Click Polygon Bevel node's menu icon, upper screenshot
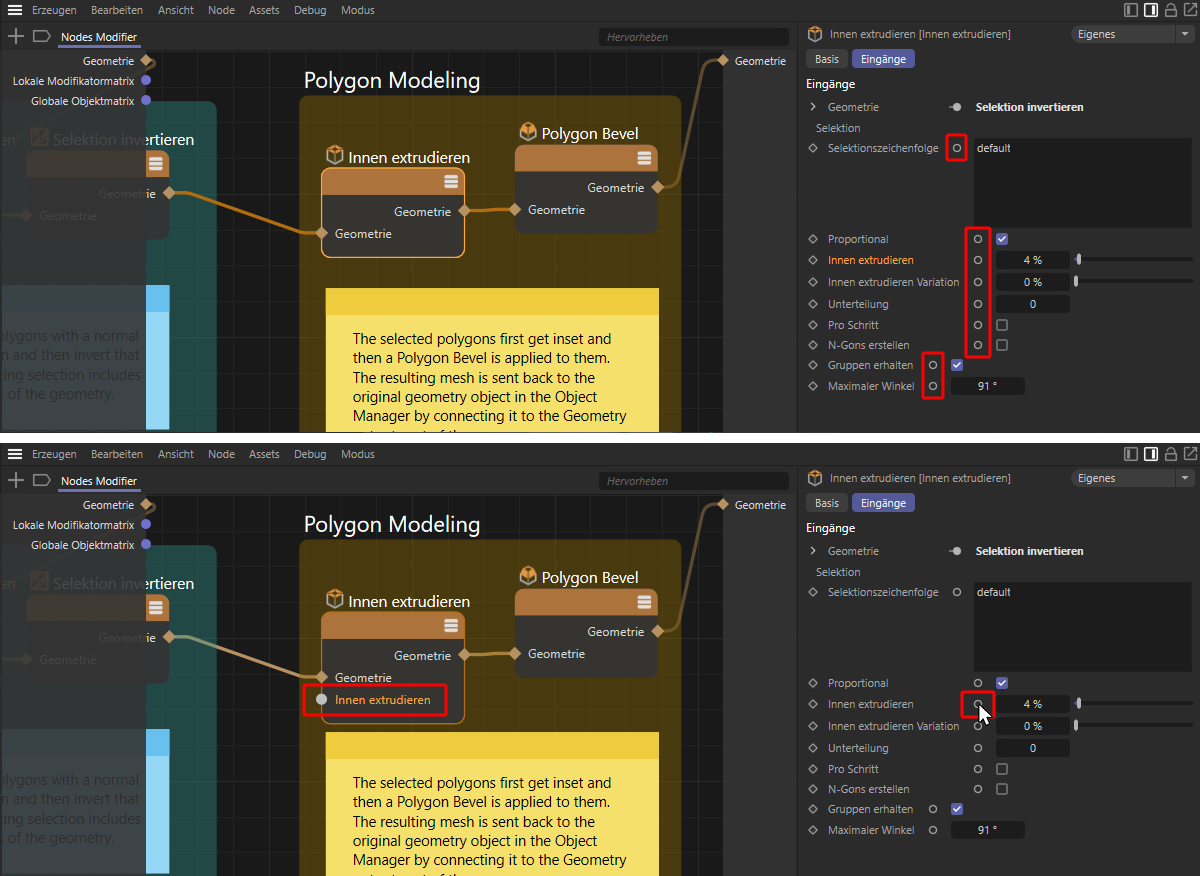This screenshot has height=876, width=1200. (x=641, y=160)
